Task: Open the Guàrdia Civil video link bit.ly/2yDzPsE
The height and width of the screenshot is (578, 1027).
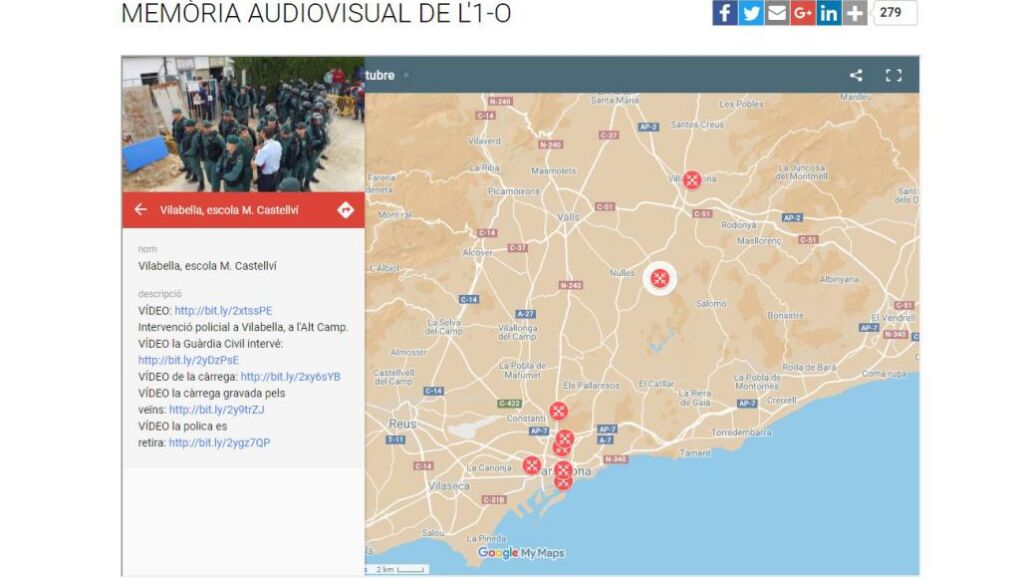Action: (x=188, y=360)
